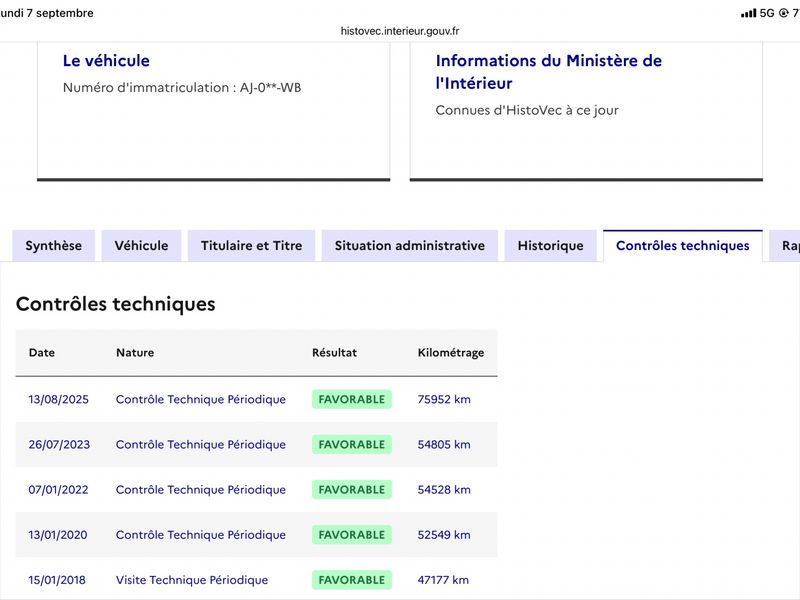Click the Kilométrage column header

pyautogui.click(x=451, y=353)
